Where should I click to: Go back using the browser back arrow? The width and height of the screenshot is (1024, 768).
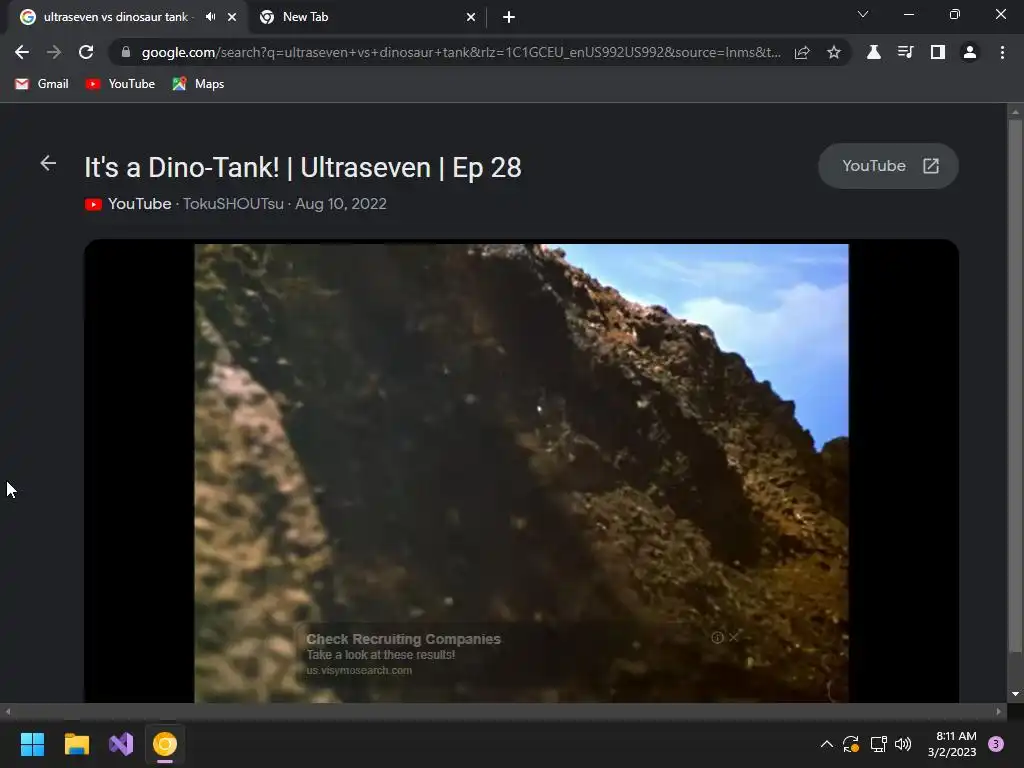[x=22, y=52]
